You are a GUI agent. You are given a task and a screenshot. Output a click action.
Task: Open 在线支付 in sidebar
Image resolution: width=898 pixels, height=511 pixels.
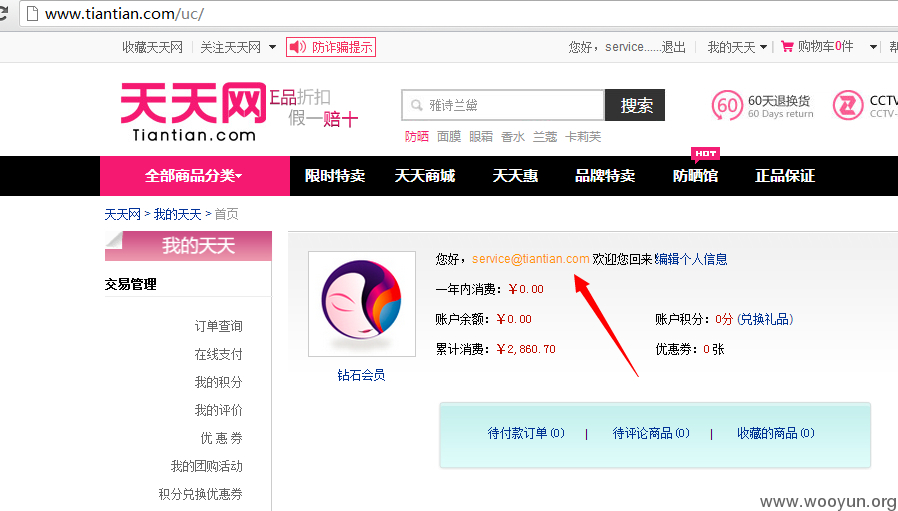pos(219,354)
